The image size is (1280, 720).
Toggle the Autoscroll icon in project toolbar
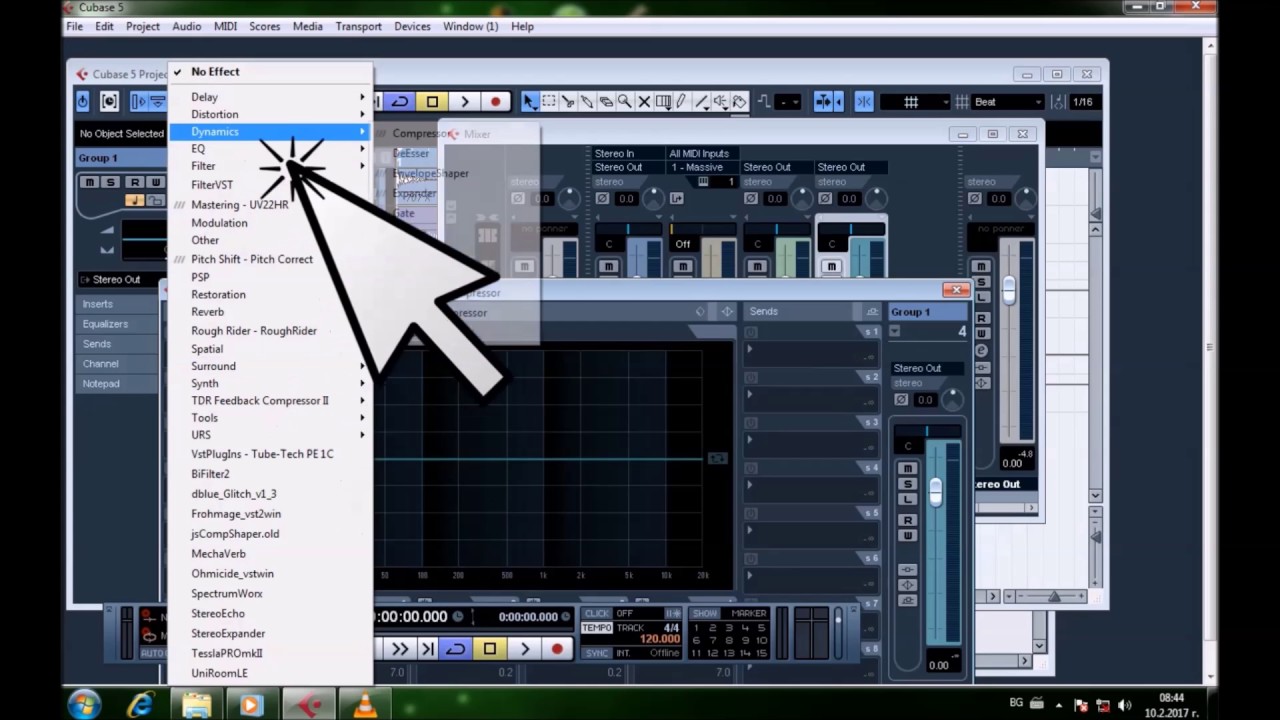[825, 101]
